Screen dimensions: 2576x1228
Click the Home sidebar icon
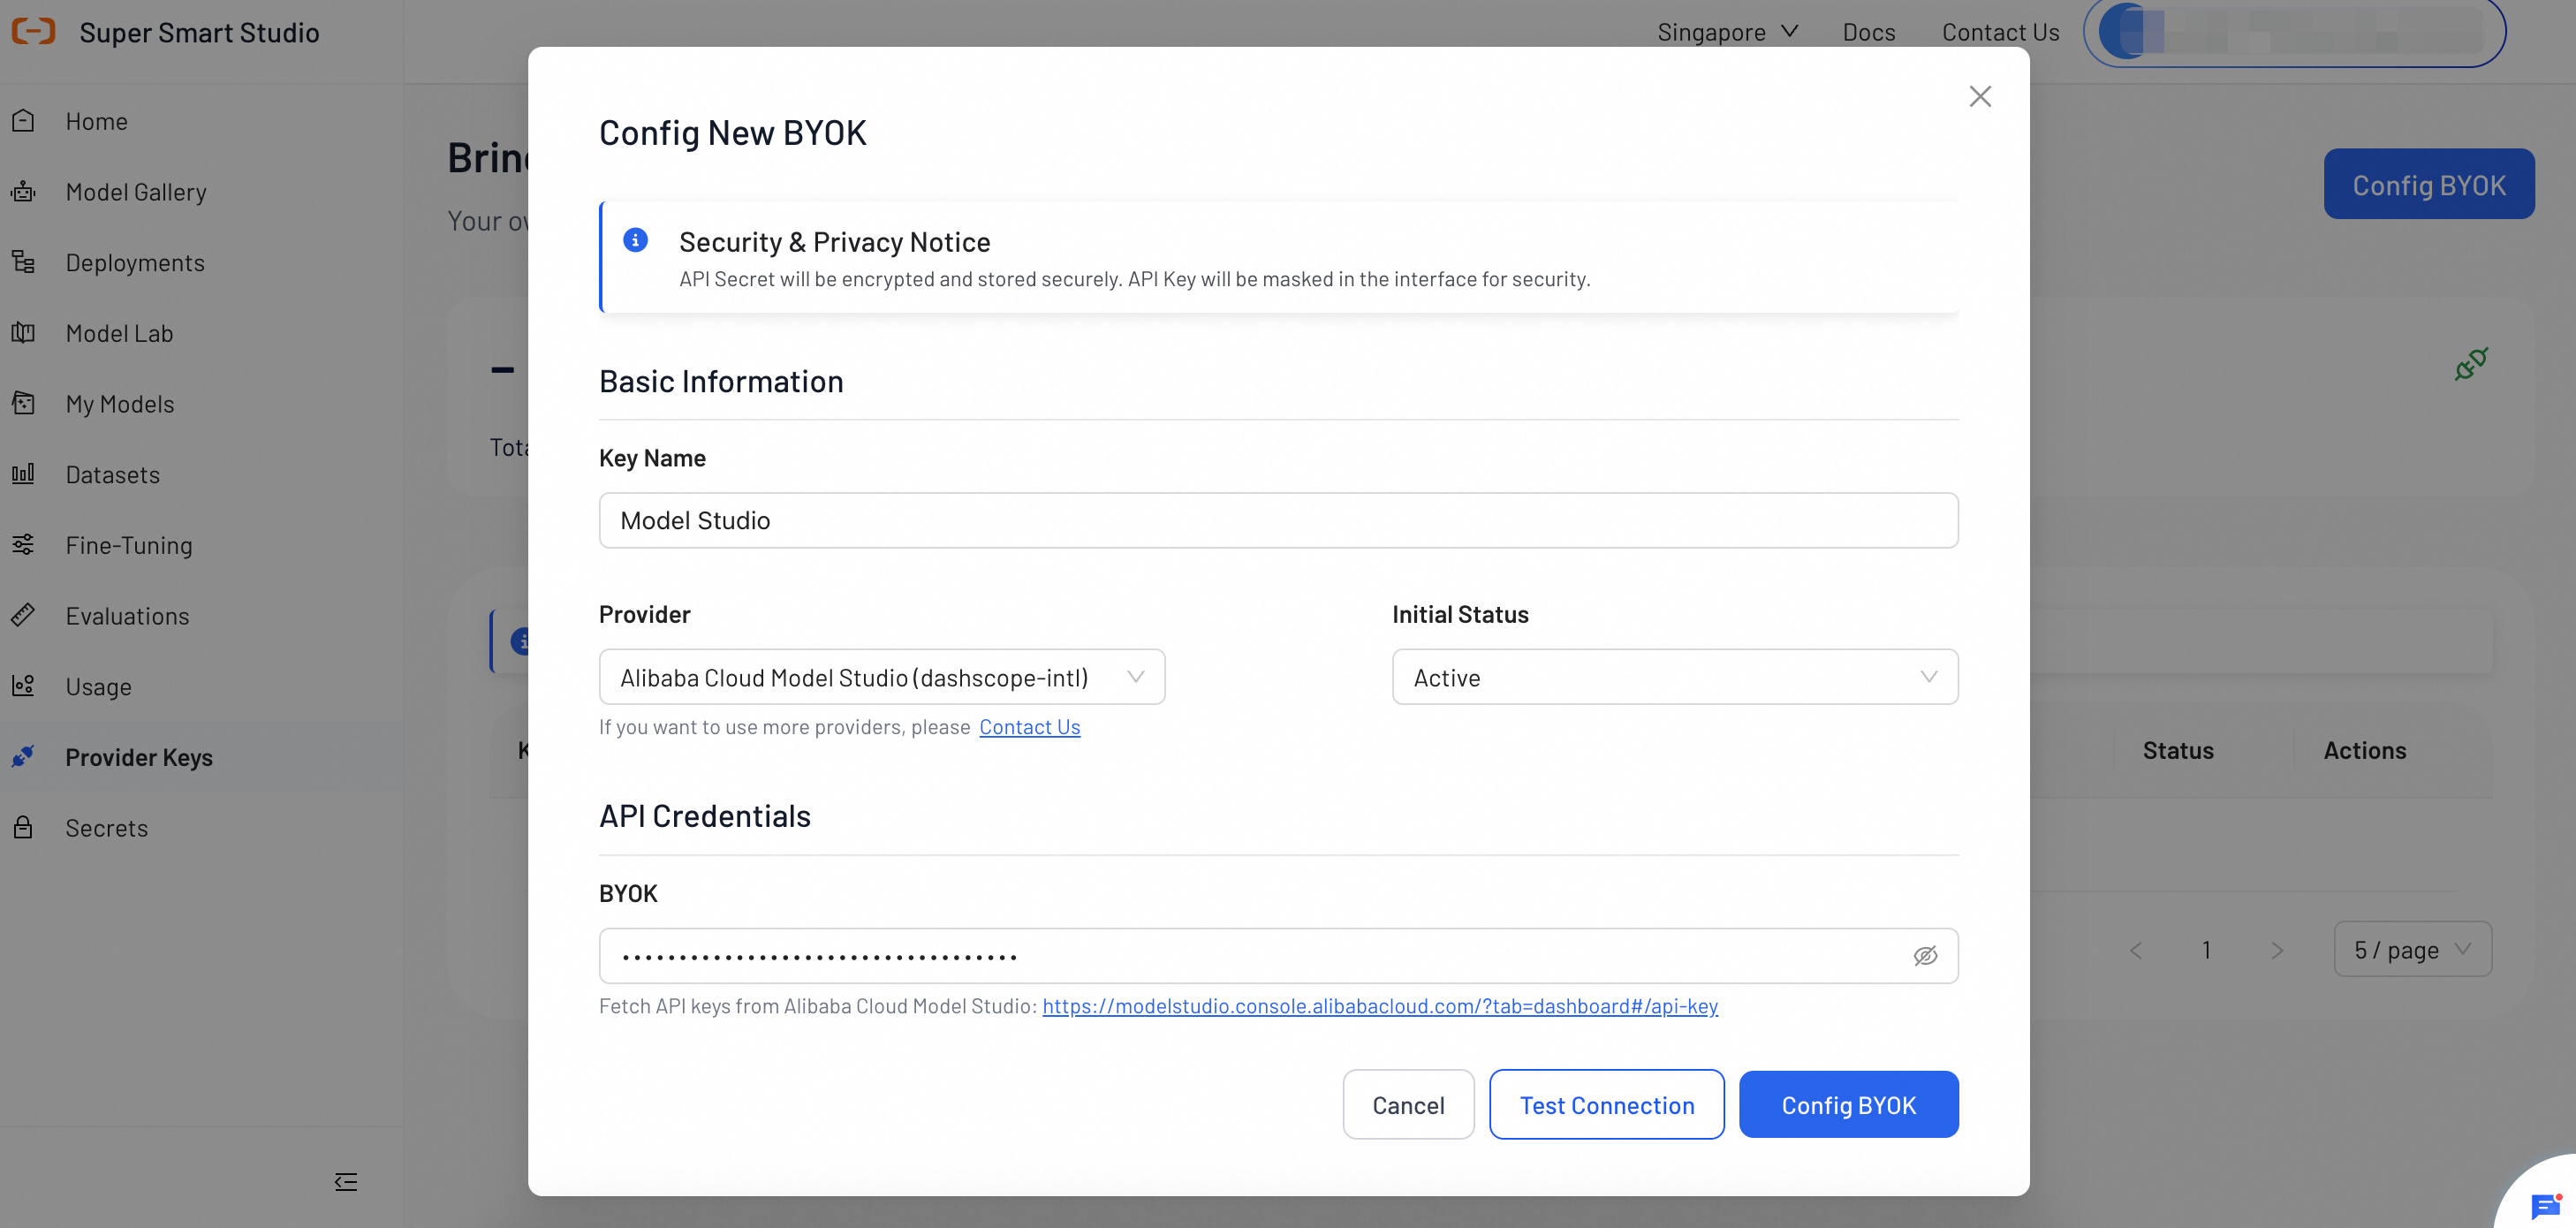point(23,121)
